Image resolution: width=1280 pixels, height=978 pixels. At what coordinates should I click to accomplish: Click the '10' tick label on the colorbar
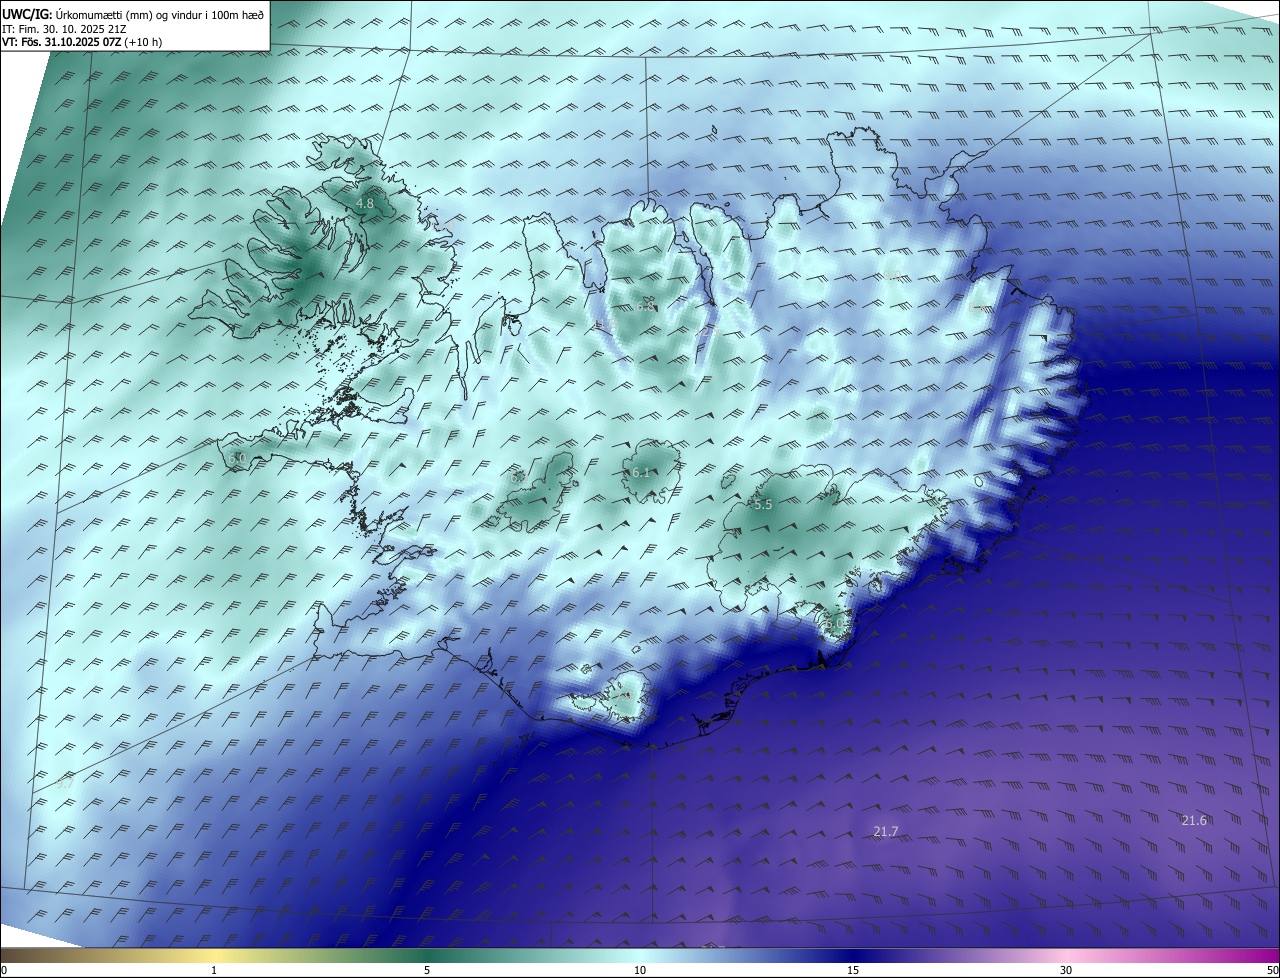(640, 970)
